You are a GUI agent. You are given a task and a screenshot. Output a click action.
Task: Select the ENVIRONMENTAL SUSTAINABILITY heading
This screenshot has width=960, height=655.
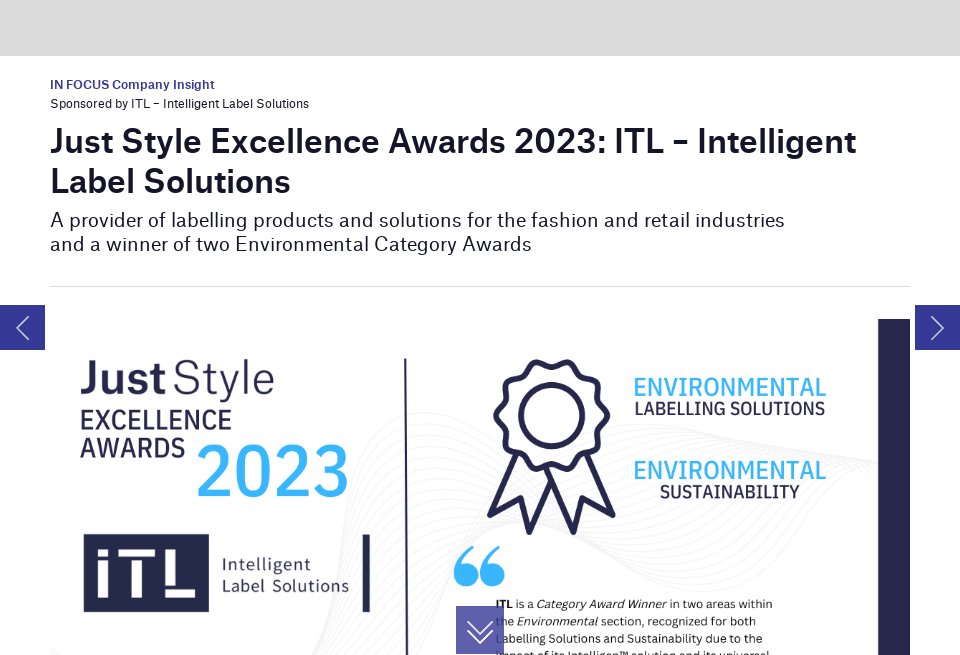[x=730, y=479]
